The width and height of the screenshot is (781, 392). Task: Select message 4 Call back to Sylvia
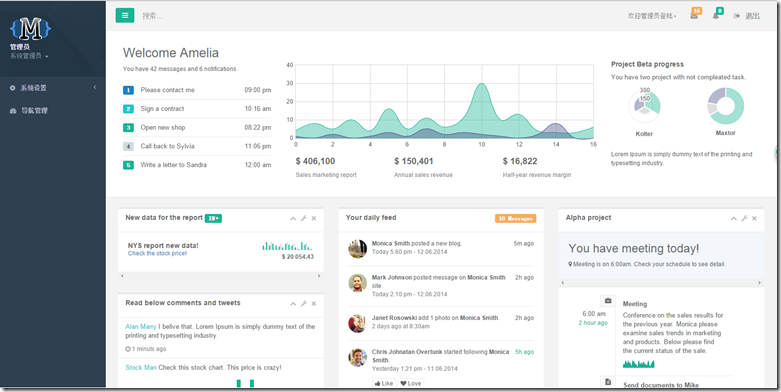click(x=197, y=146)
